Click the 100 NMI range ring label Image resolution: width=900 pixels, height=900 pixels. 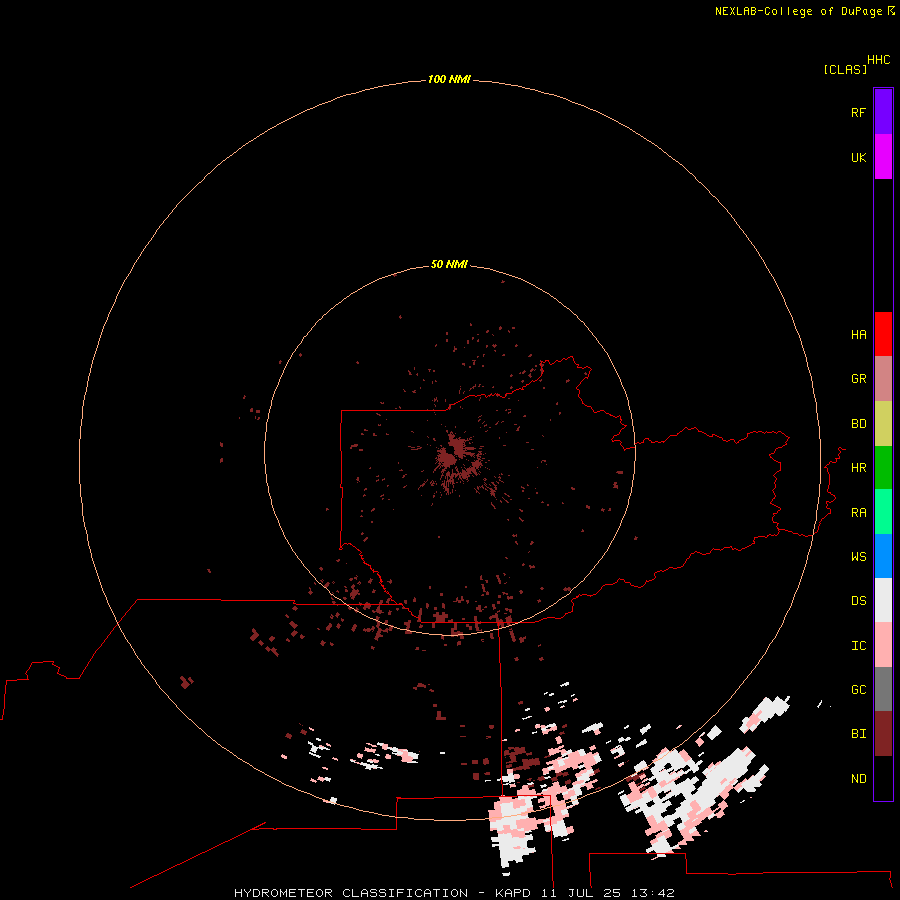(x=449, y=79)
